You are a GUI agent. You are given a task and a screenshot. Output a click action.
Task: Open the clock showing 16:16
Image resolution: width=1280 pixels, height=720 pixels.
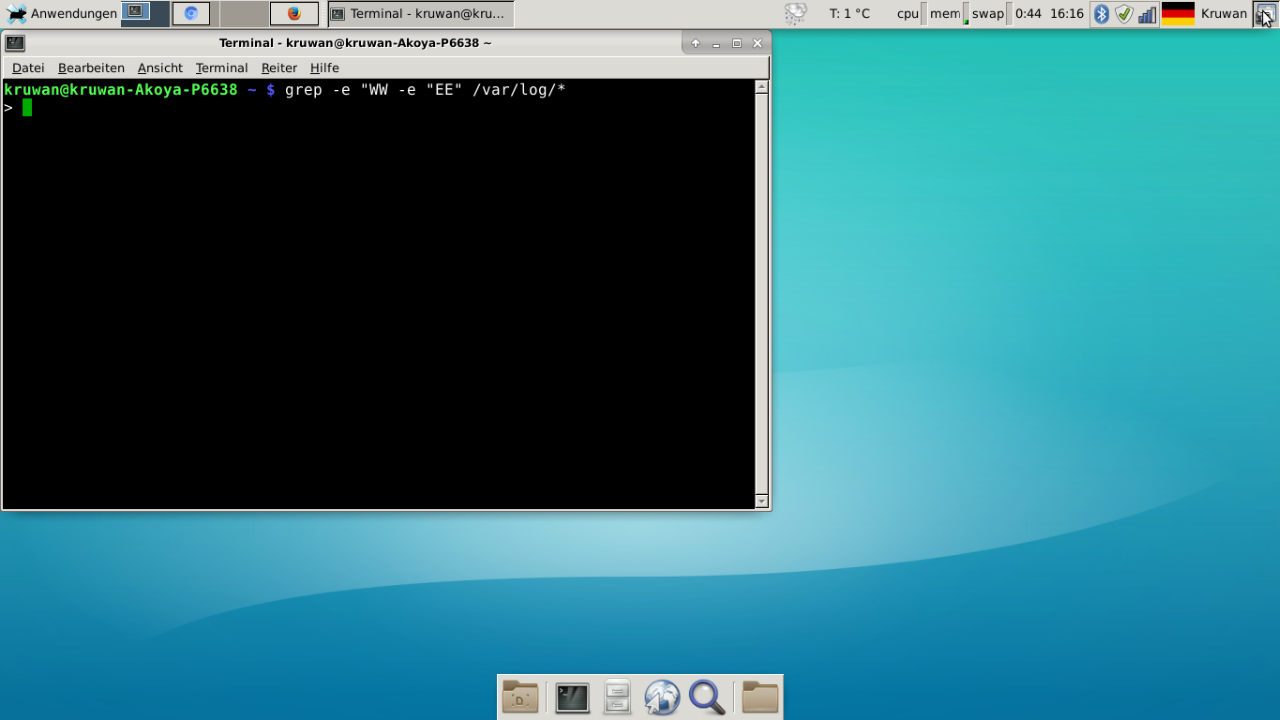tap(1067, 14)
